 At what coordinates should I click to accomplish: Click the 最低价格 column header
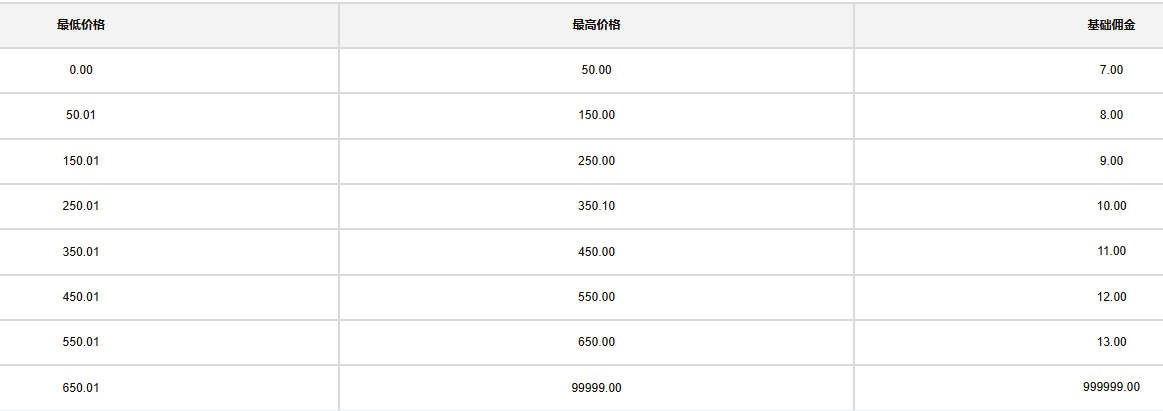click(x=81, y=25)
